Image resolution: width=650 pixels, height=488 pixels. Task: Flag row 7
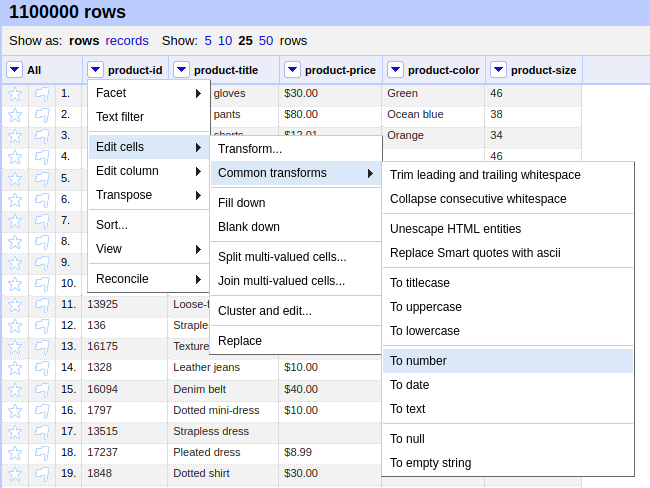click(42, 221)
